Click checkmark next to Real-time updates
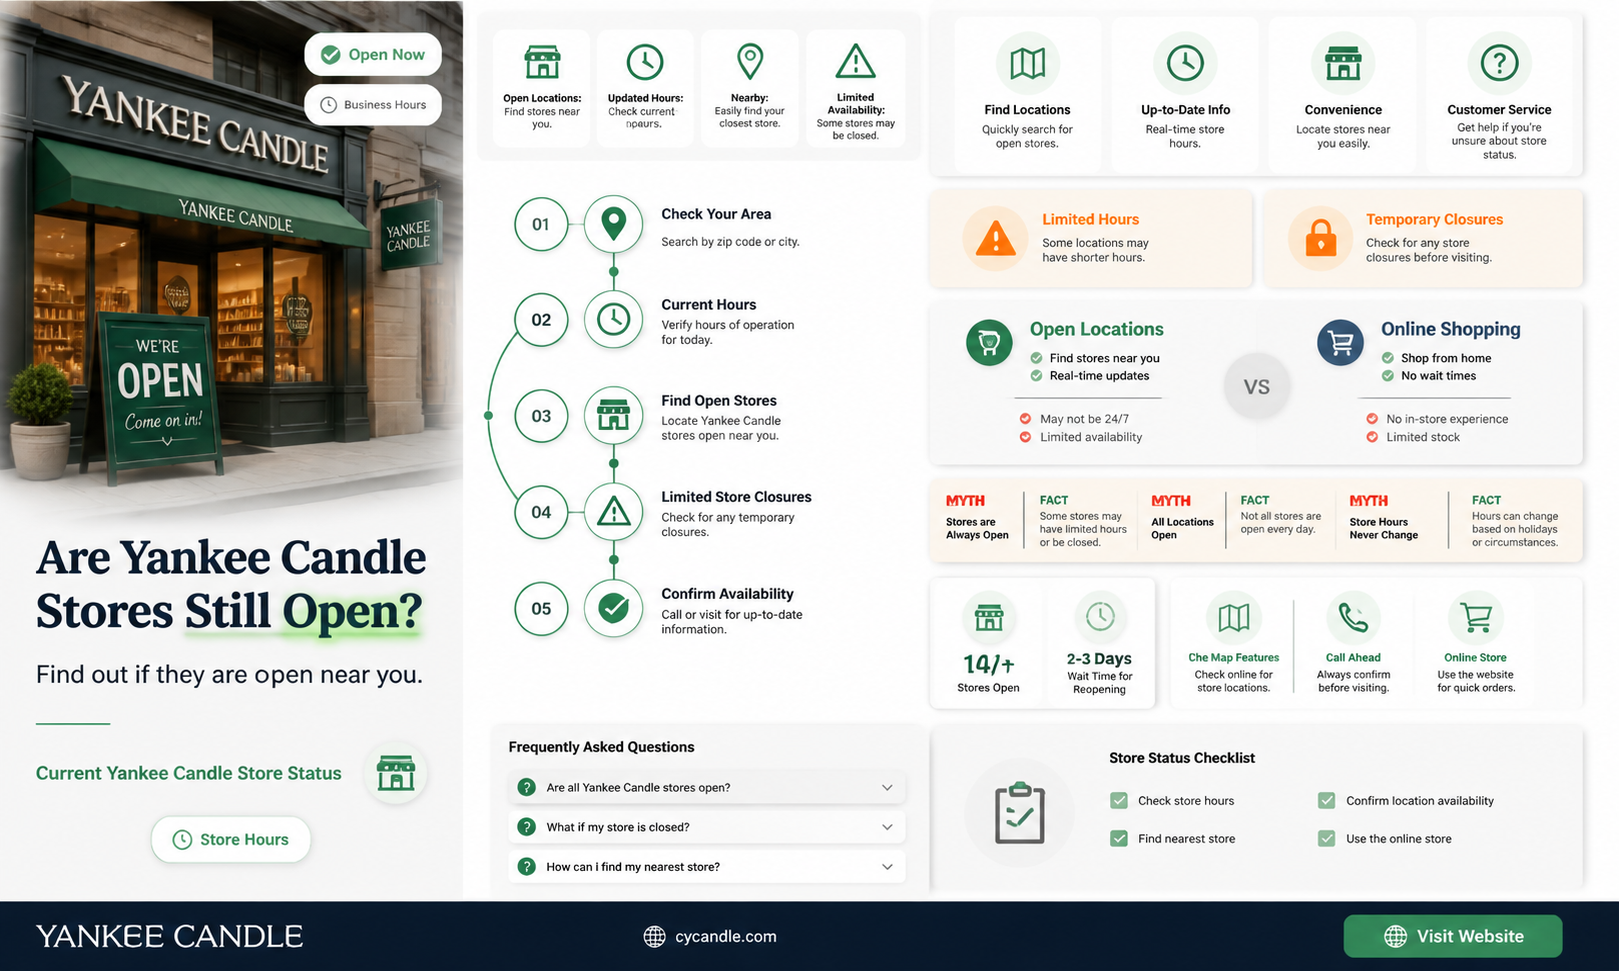Viewport: 1619px width, 971px height. tap(1037, 376)
